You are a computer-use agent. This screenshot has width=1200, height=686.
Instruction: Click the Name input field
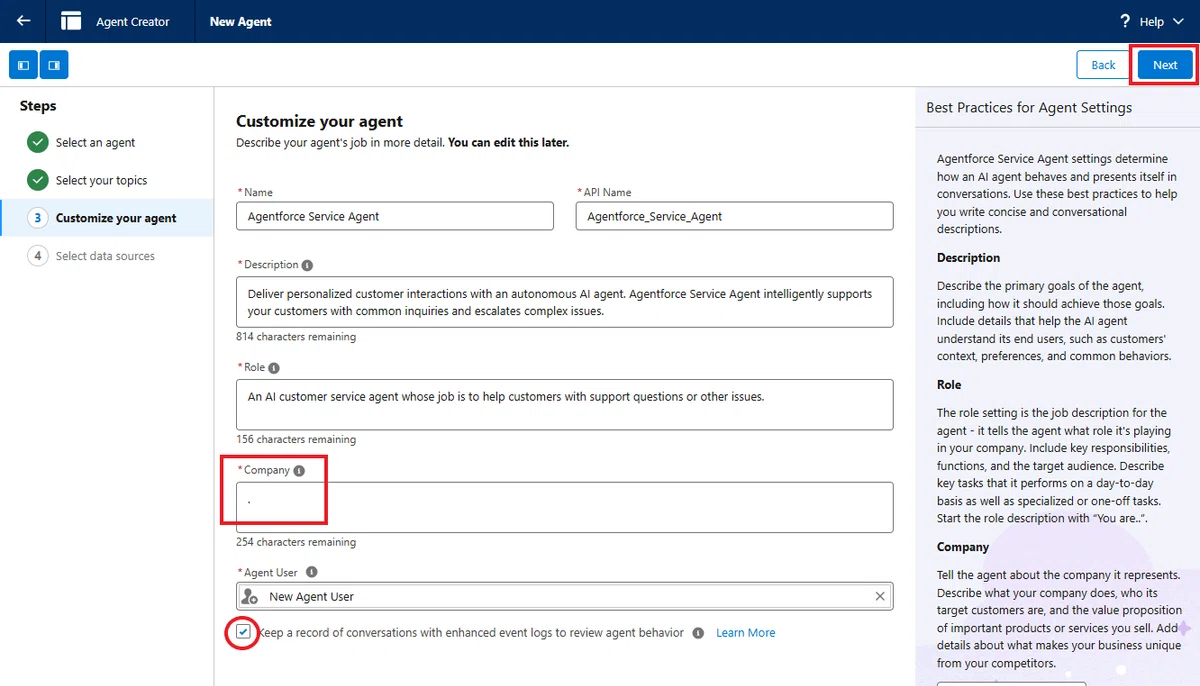click(395, 216)
